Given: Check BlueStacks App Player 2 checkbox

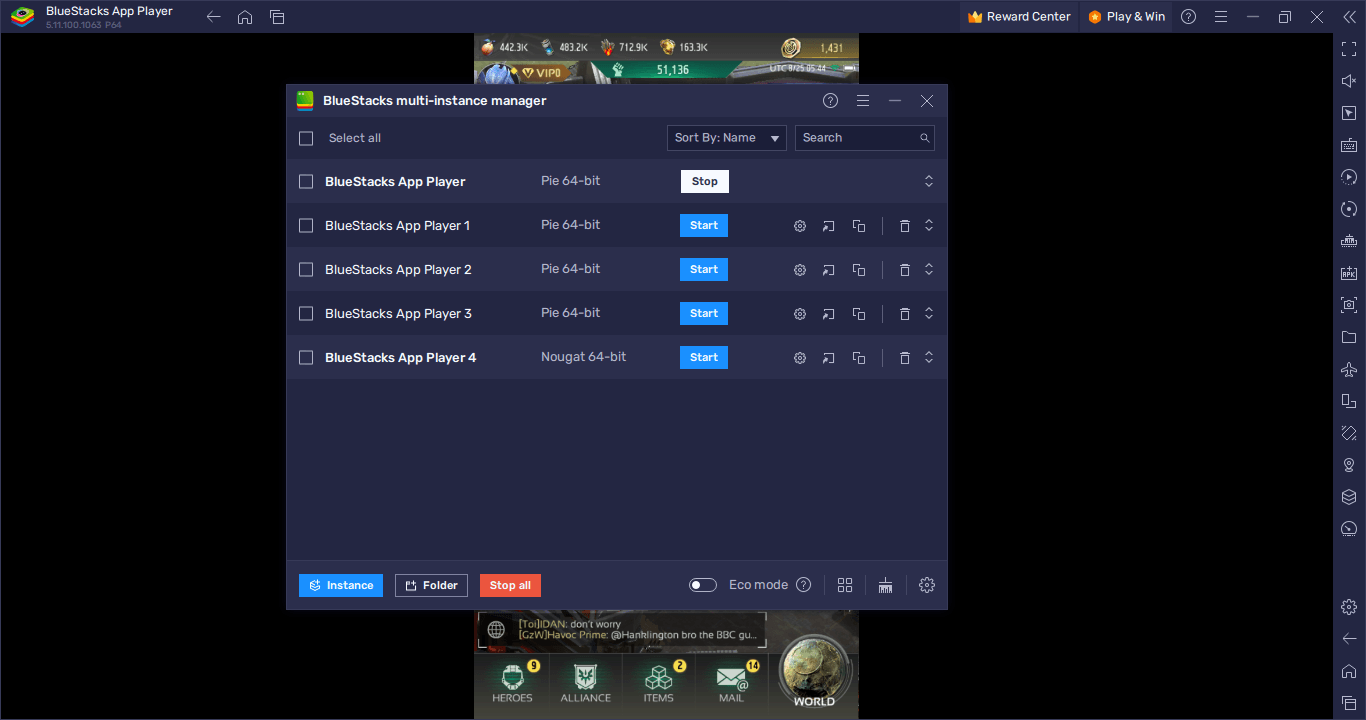Looking at the screenshot, I should pos(306,270).
